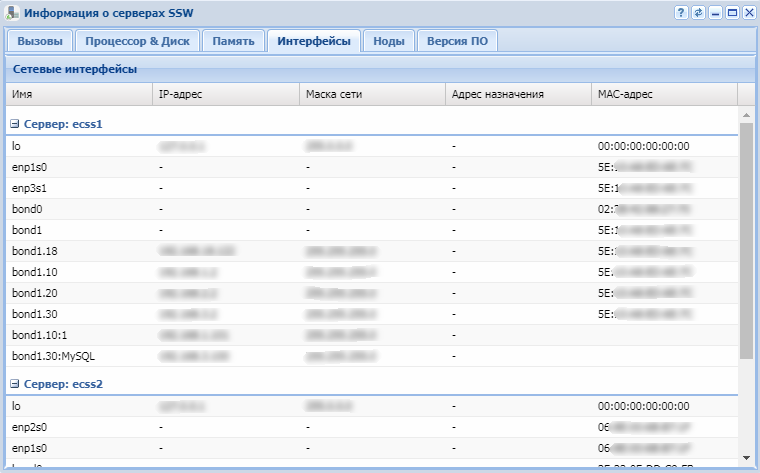Click the scrollbar down arrow
Screen dimensions: 760x473
(x=746, y=457)
